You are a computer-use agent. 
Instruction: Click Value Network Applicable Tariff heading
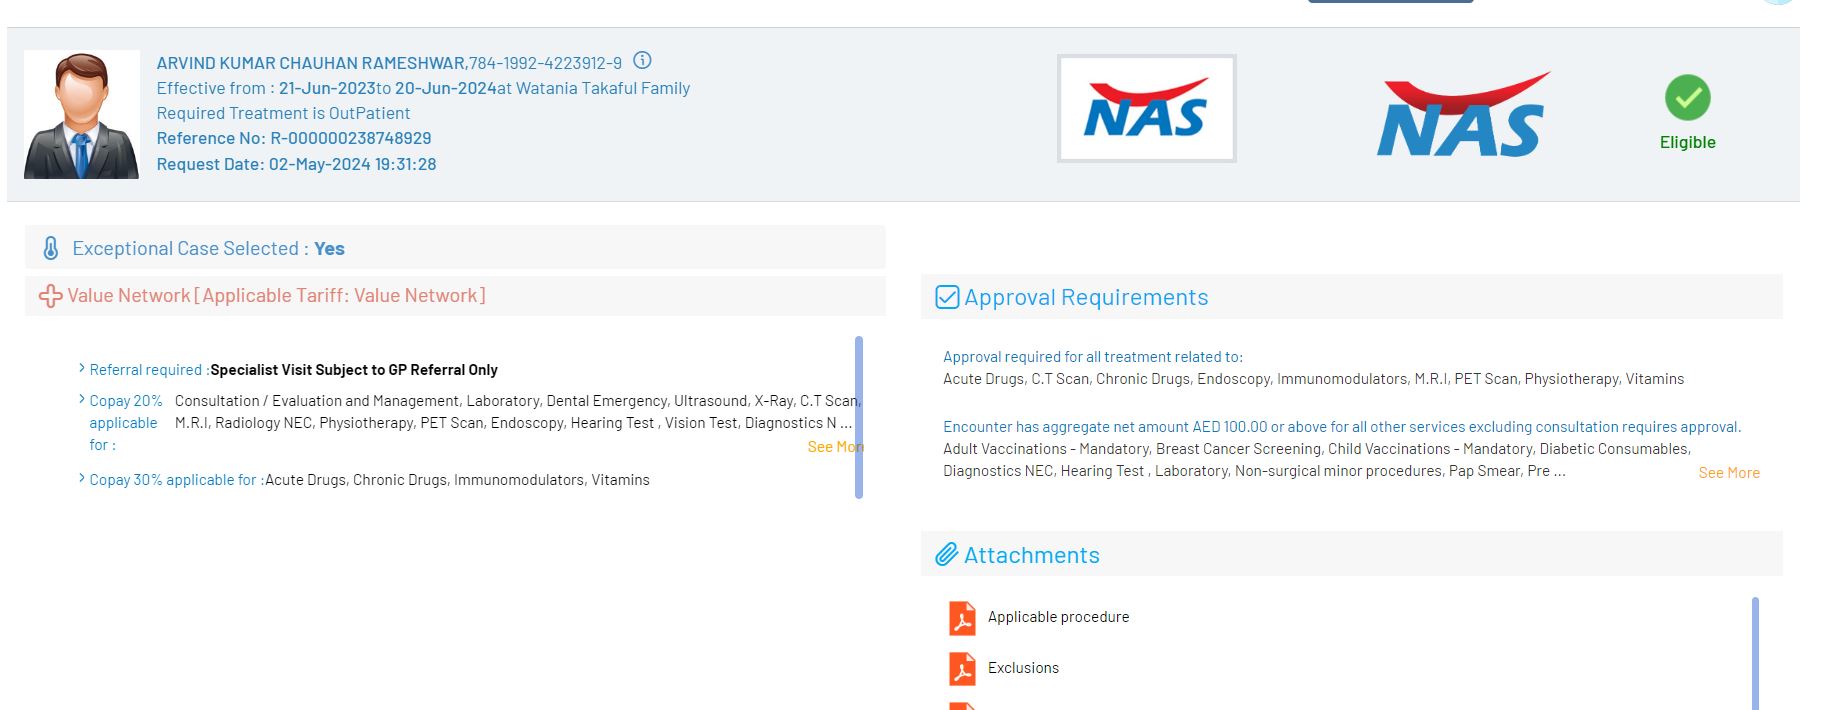[276, 296]
